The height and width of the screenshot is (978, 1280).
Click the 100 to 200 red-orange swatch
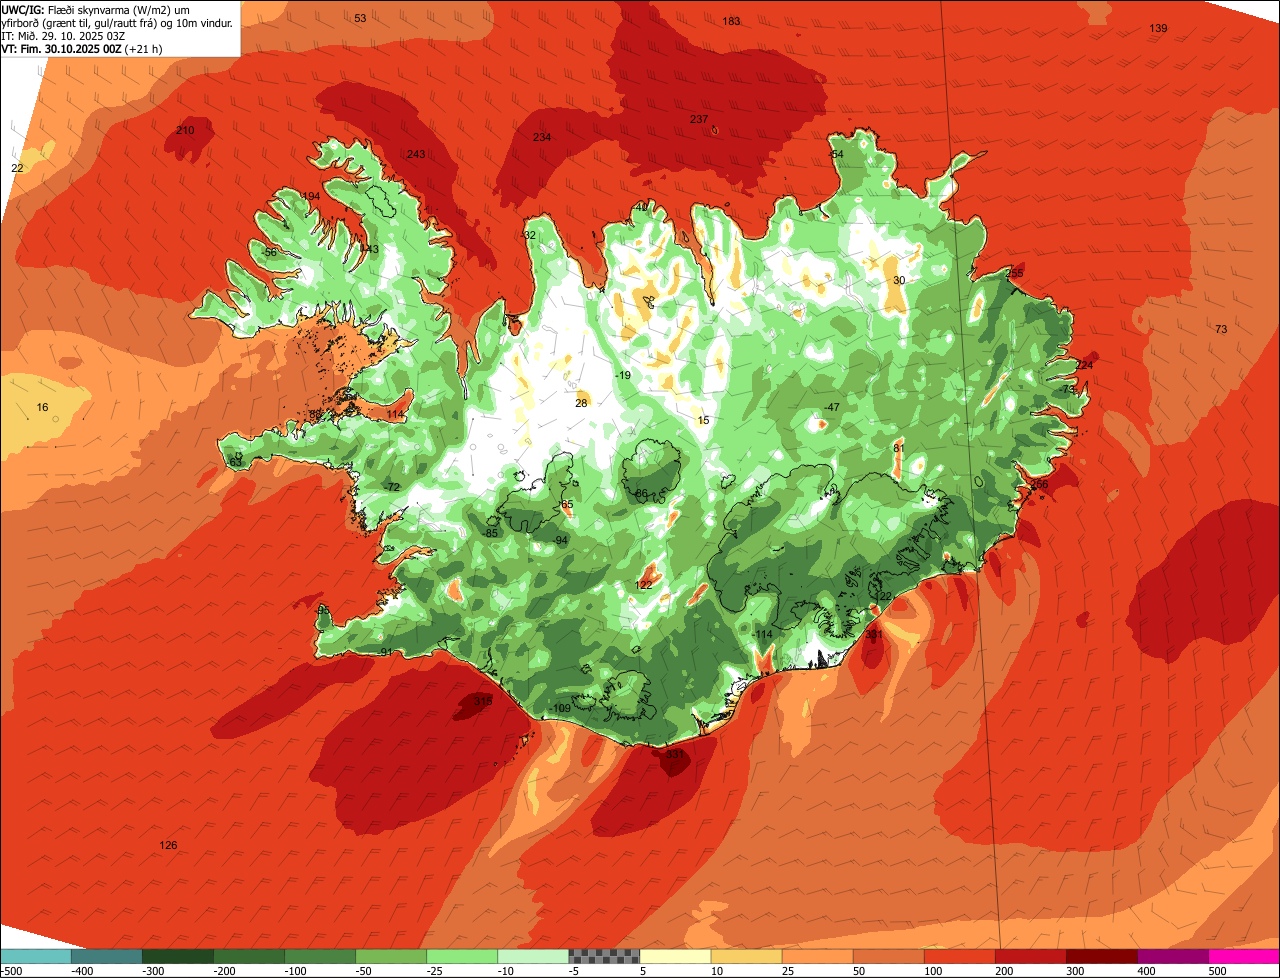959,956
